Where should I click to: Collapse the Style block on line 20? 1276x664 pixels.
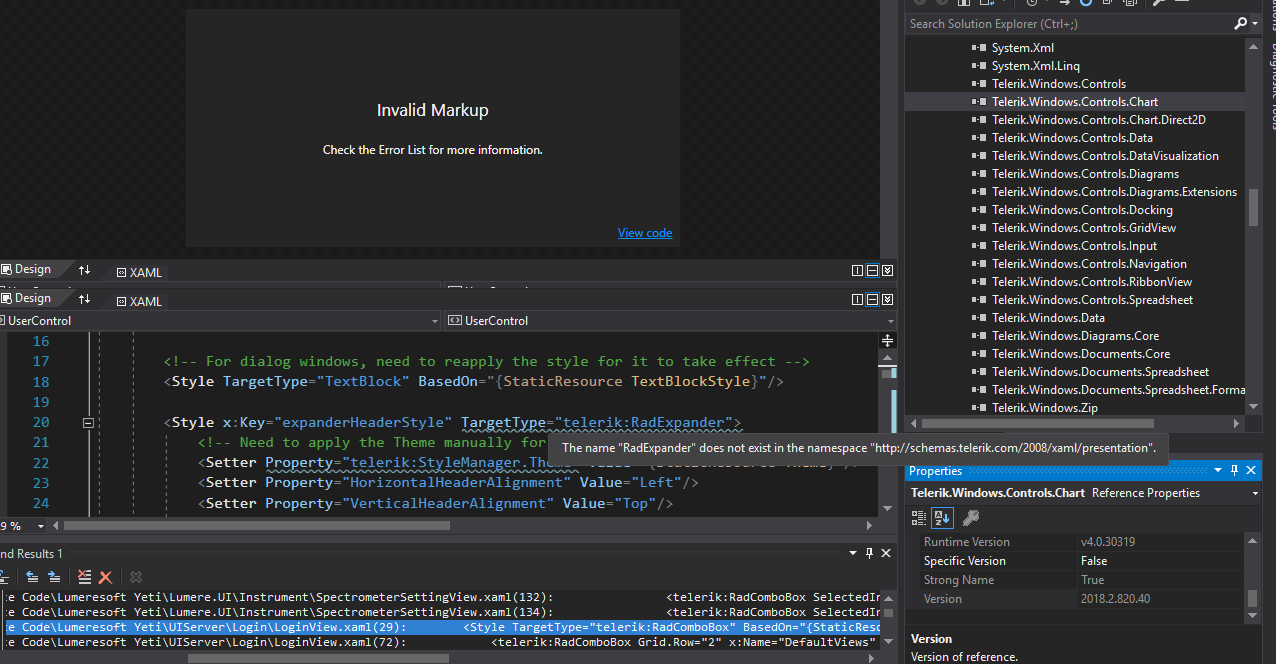point(88,423)
